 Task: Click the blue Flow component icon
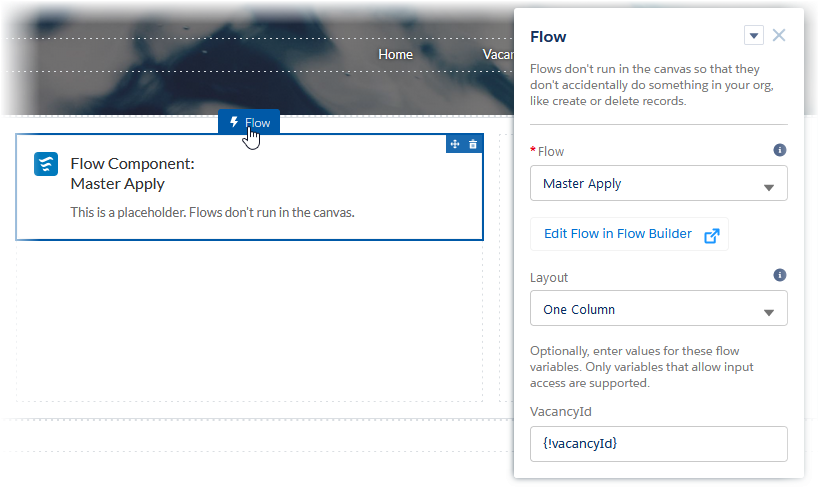click(x=46, y=164)
